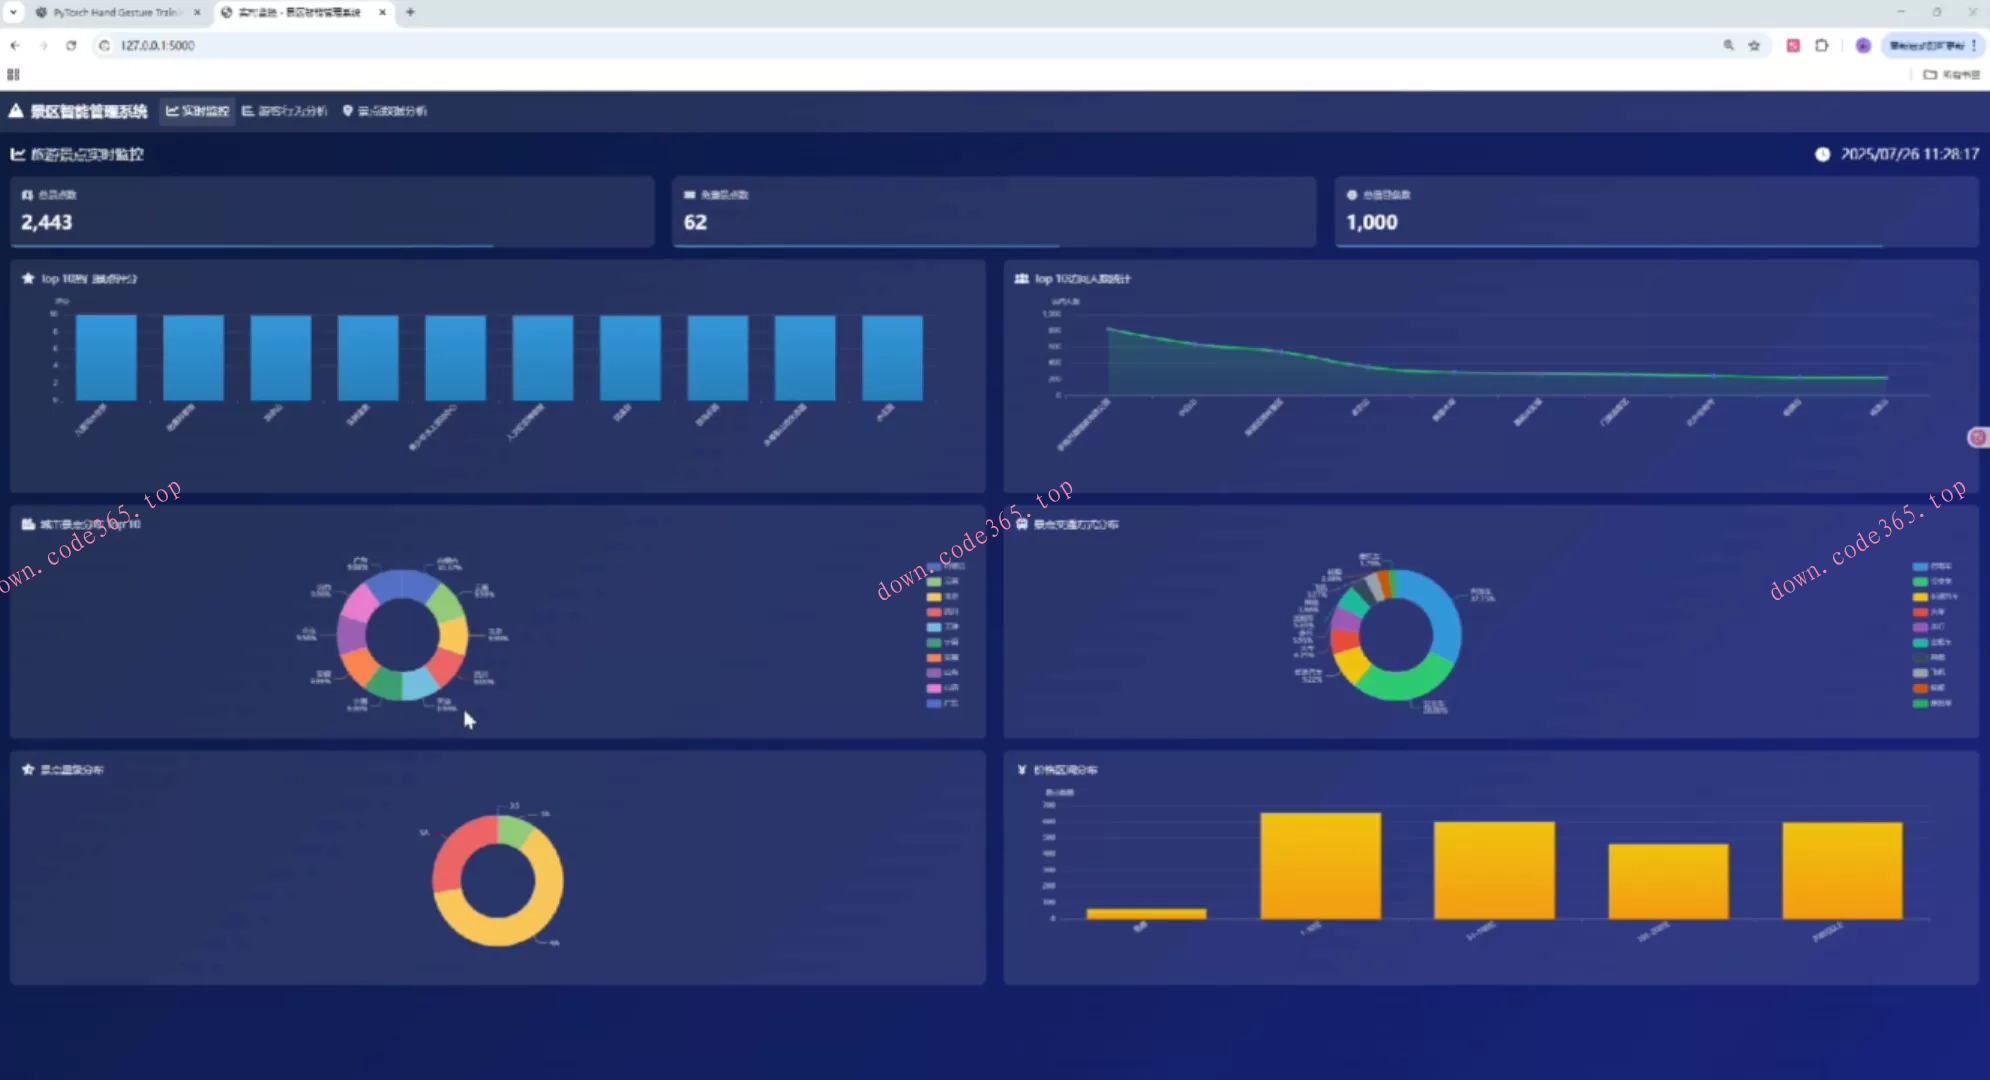Click the red extension icon in the toolbar
The height and width of the screenshot is (1080, 1990).
1793,45
